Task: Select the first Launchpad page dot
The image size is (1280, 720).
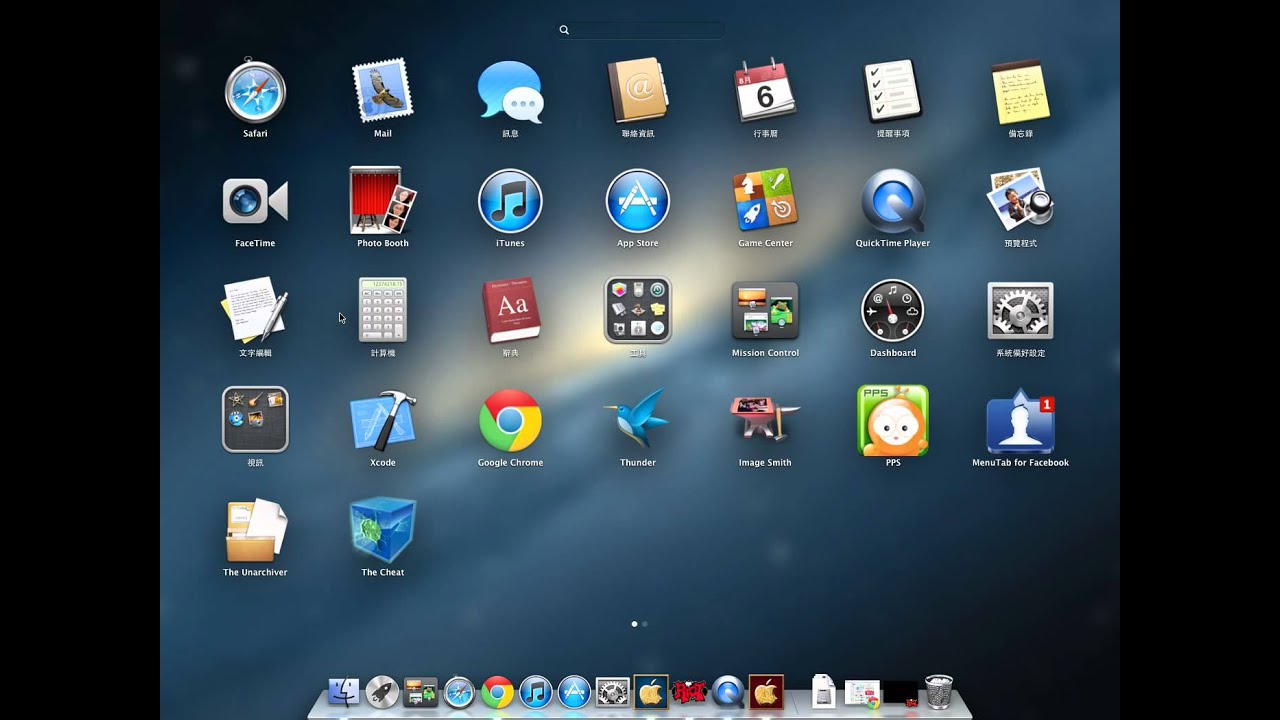Action: 634,624
